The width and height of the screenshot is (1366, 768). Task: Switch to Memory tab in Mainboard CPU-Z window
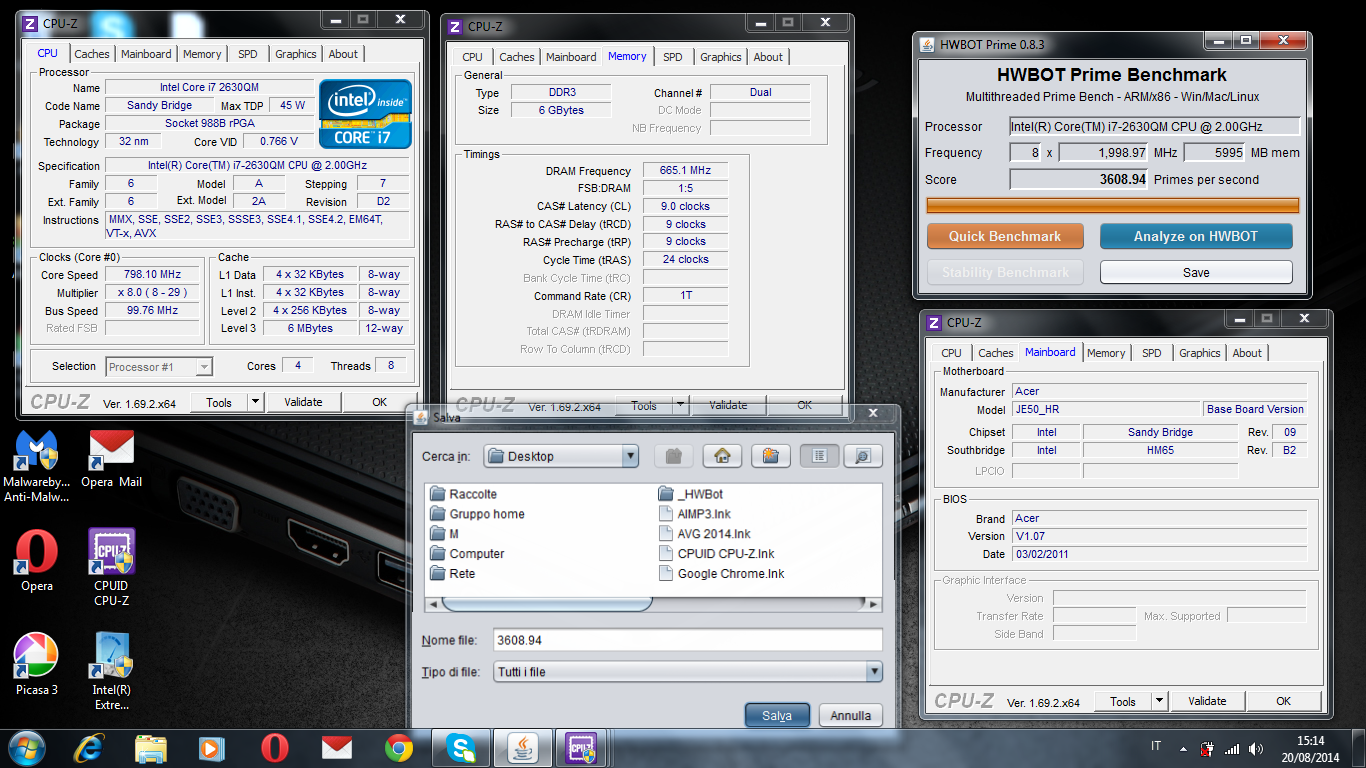point(1106,353)
